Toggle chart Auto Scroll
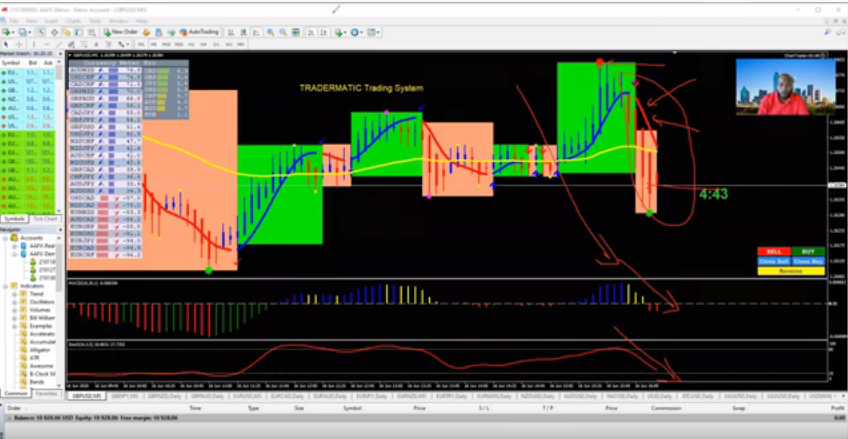 click(311, 32)
